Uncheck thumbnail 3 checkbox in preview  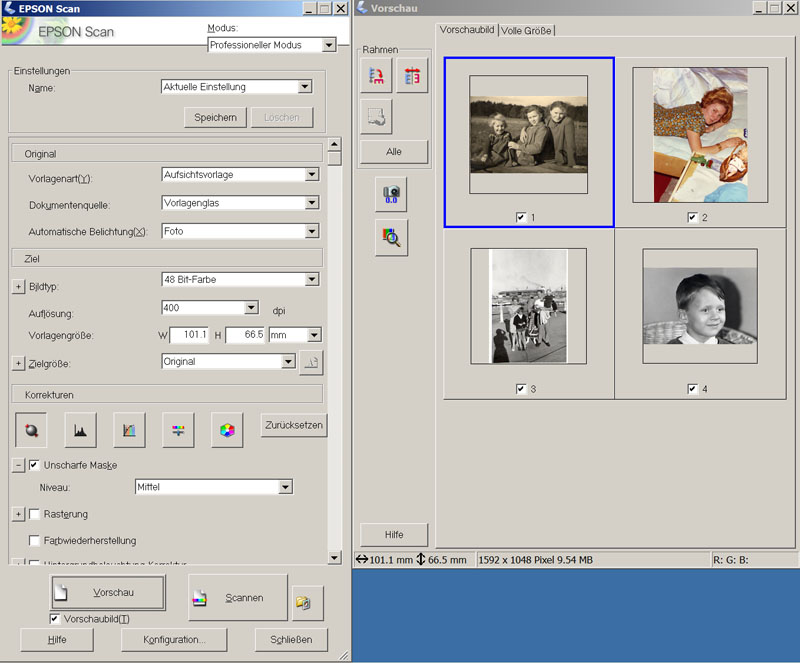(x=520, y=389)
